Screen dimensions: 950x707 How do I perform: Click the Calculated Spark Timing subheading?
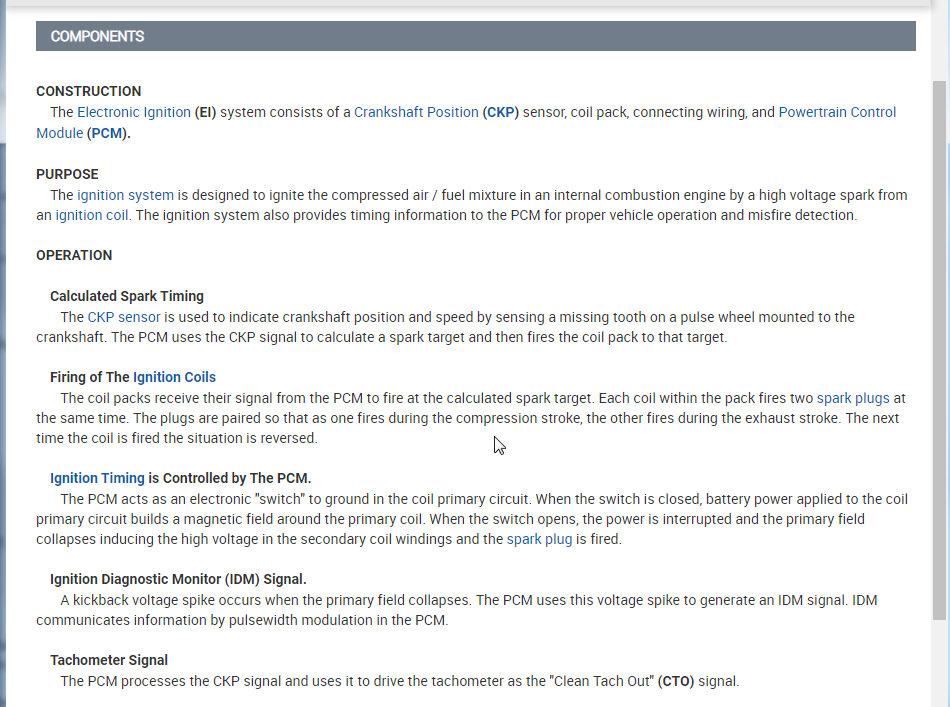(x=127, y=296)
